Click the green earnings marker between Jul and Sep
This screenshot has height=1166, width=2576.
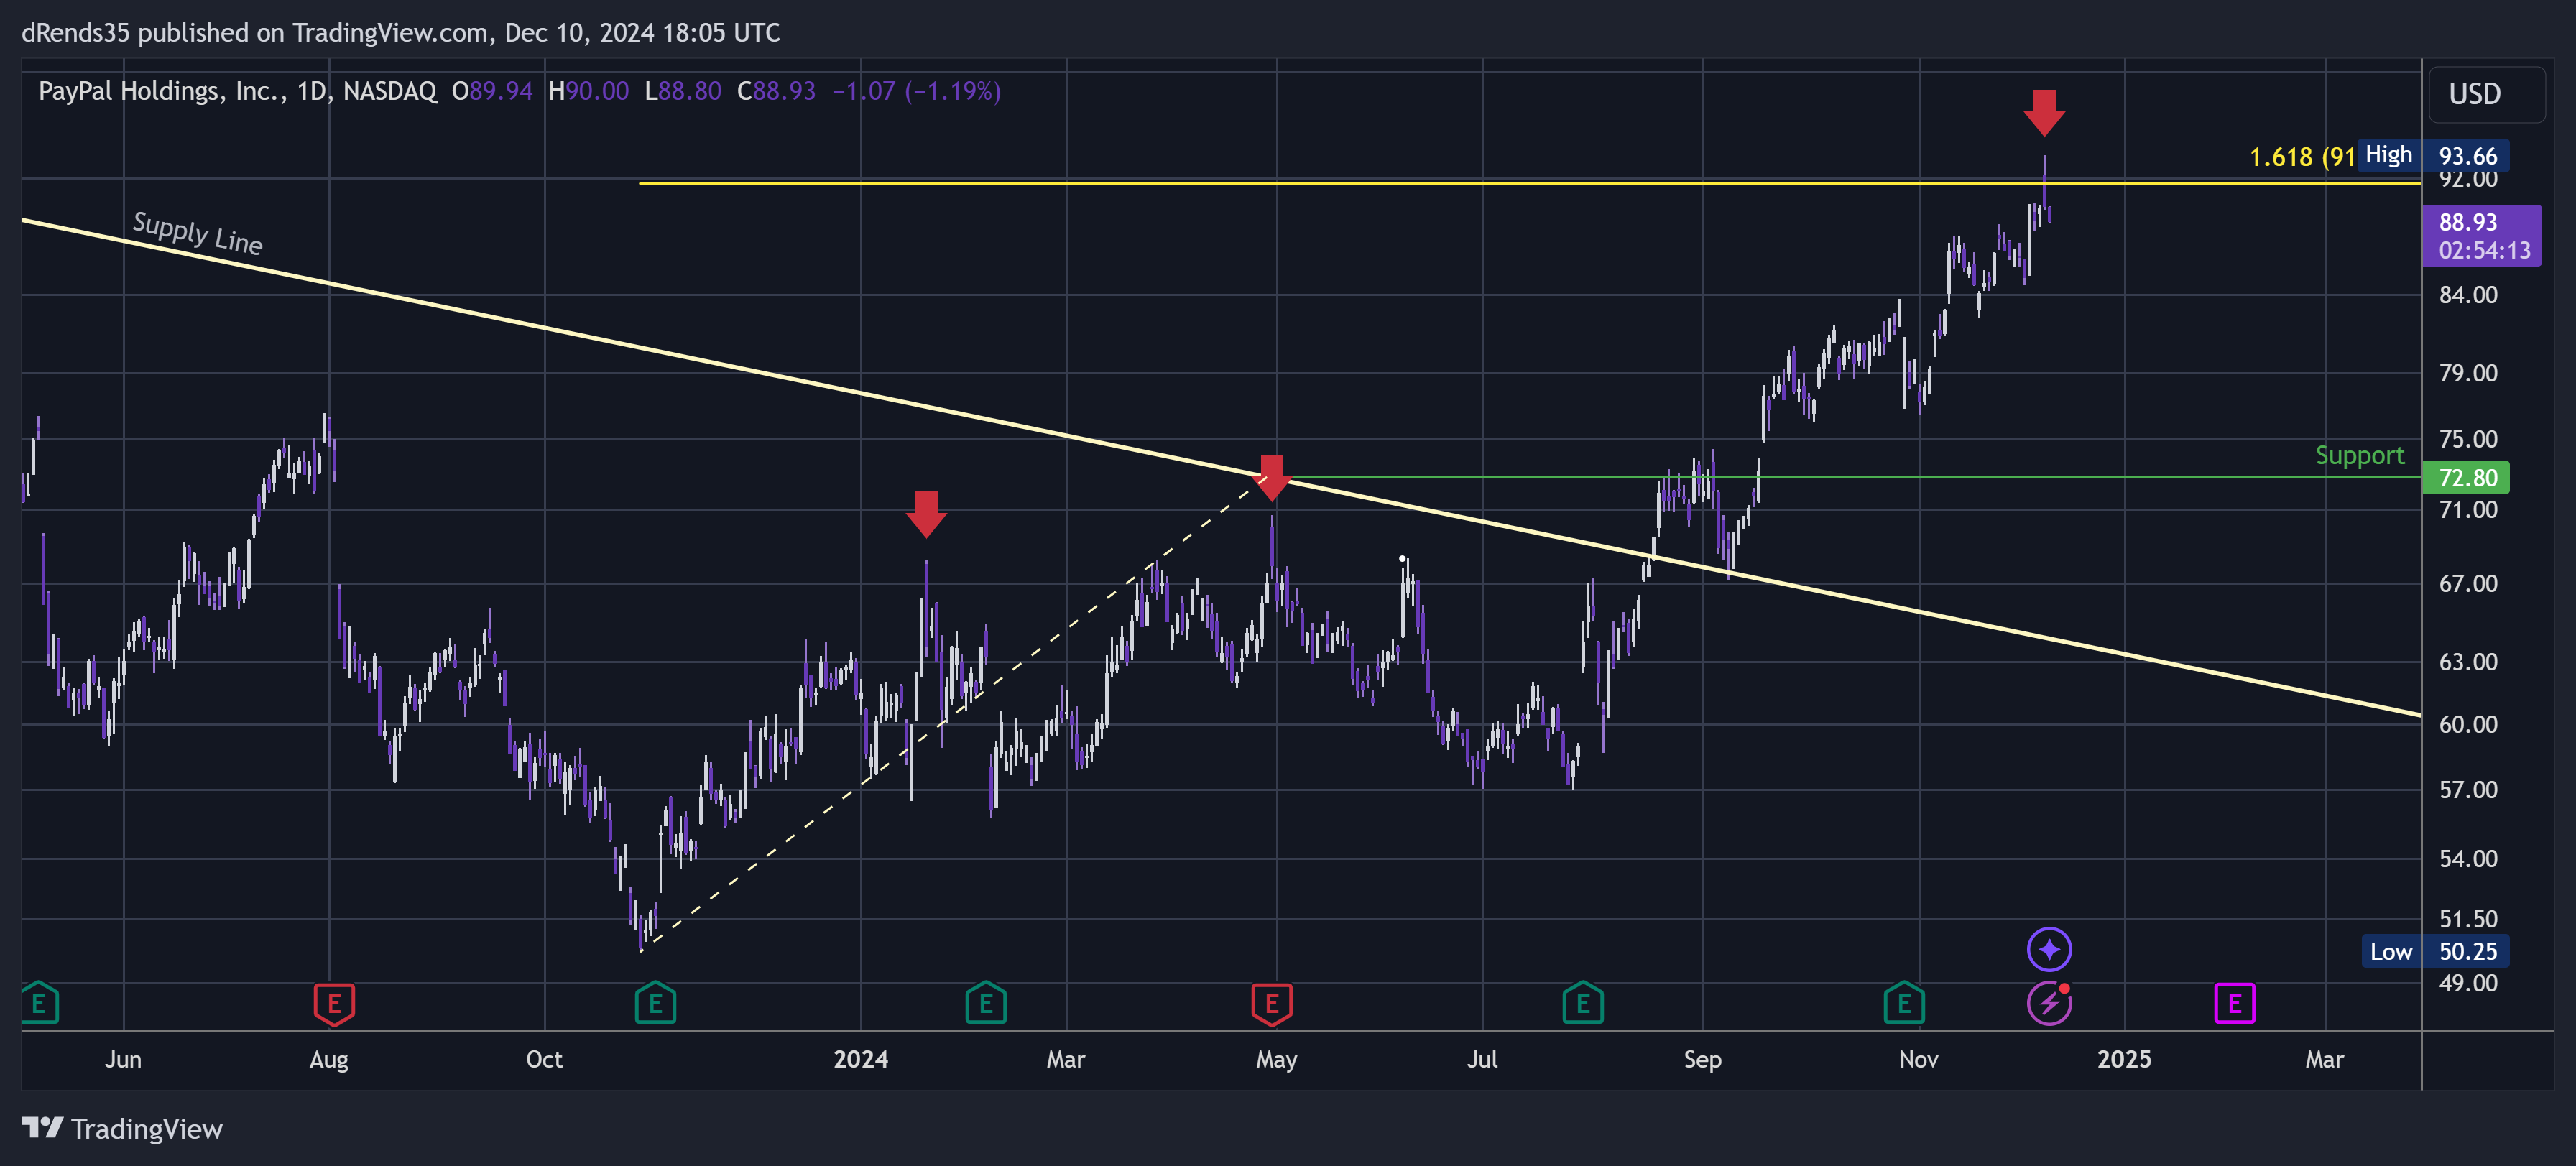point(1582,1003)
